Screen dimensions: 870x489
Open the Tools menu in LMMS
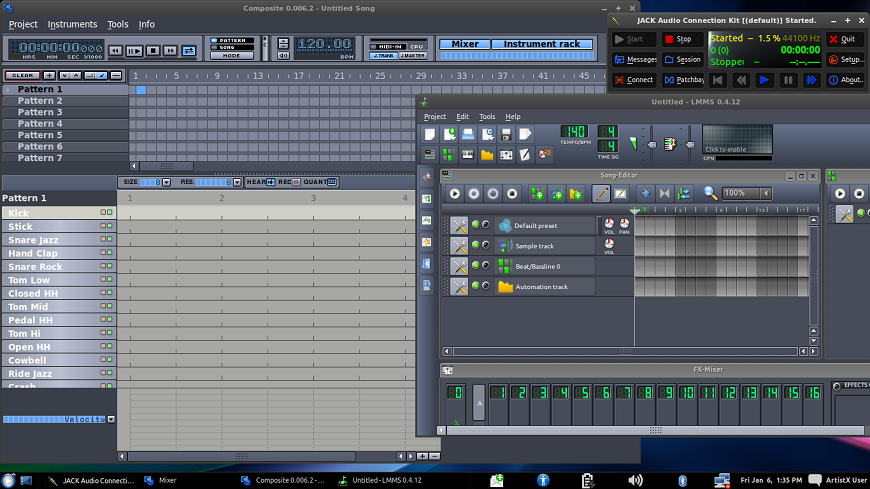(487, 117)
